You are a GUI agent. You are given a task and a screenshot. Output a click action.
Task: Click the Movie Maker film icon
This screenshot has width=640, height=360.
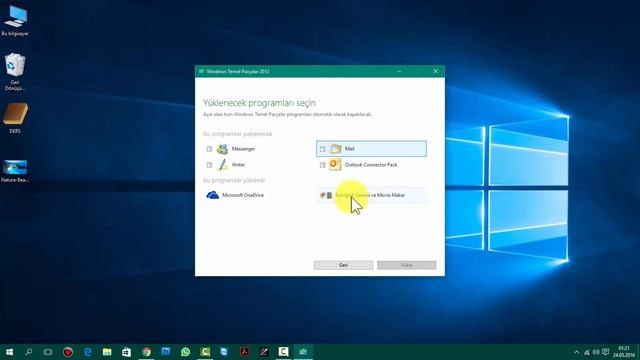329,196
